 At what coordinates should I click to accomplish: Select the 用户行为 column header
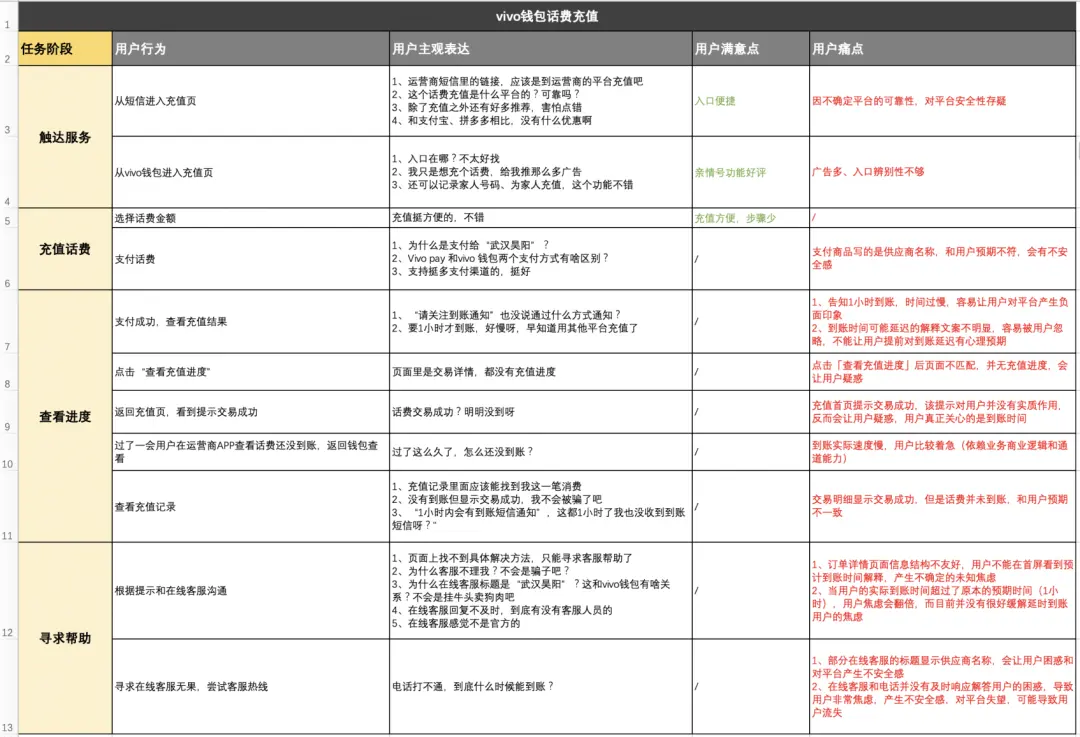point(250,48)
